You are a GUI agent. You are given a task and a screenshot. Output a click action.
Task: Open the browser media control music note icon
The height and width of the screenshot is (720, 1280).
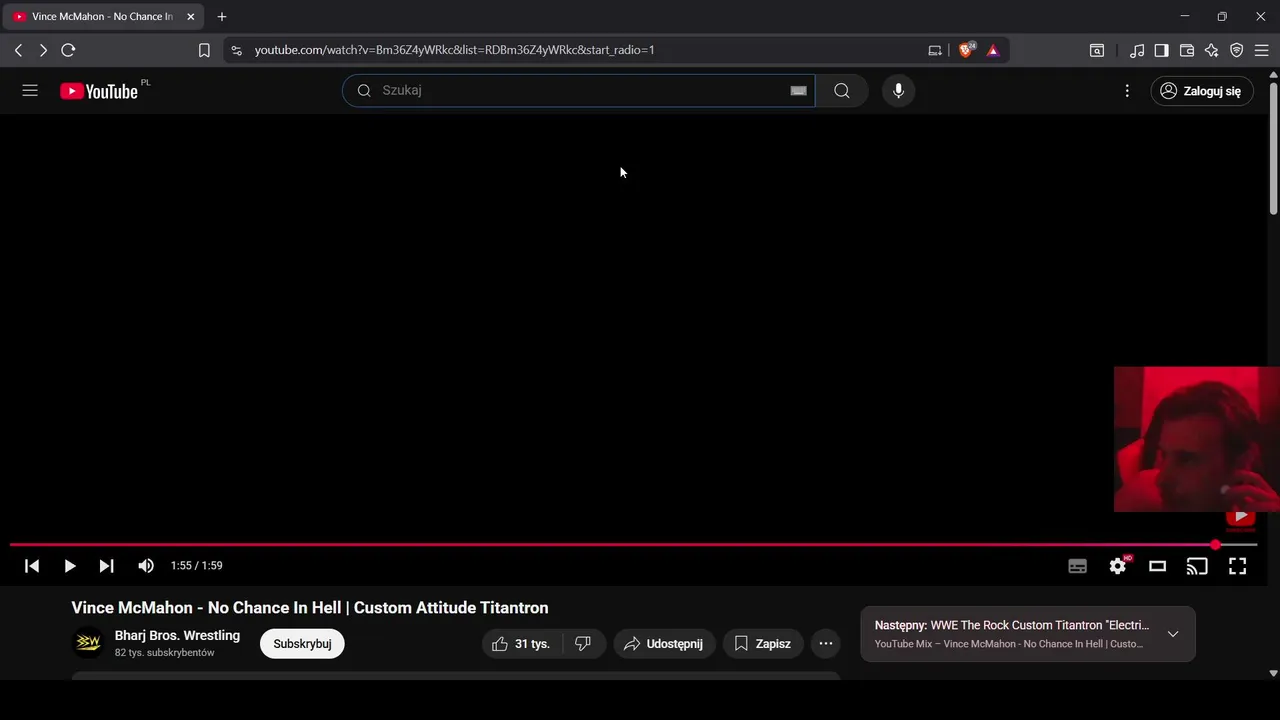tap(1137, 50)
